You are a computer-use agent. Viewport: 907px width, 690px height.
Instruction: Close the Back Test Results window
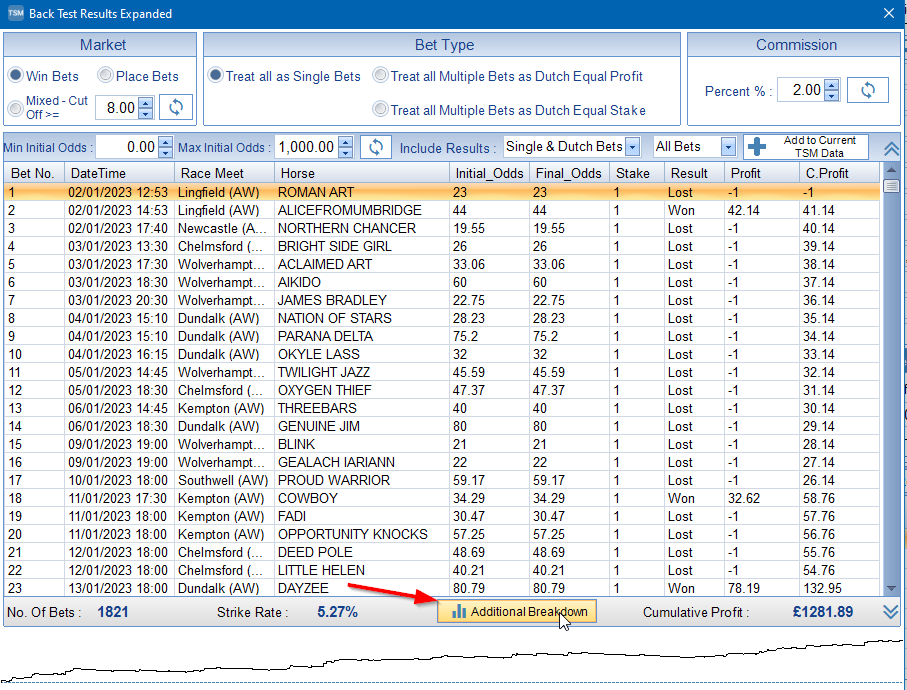click(x=889, y=13)
